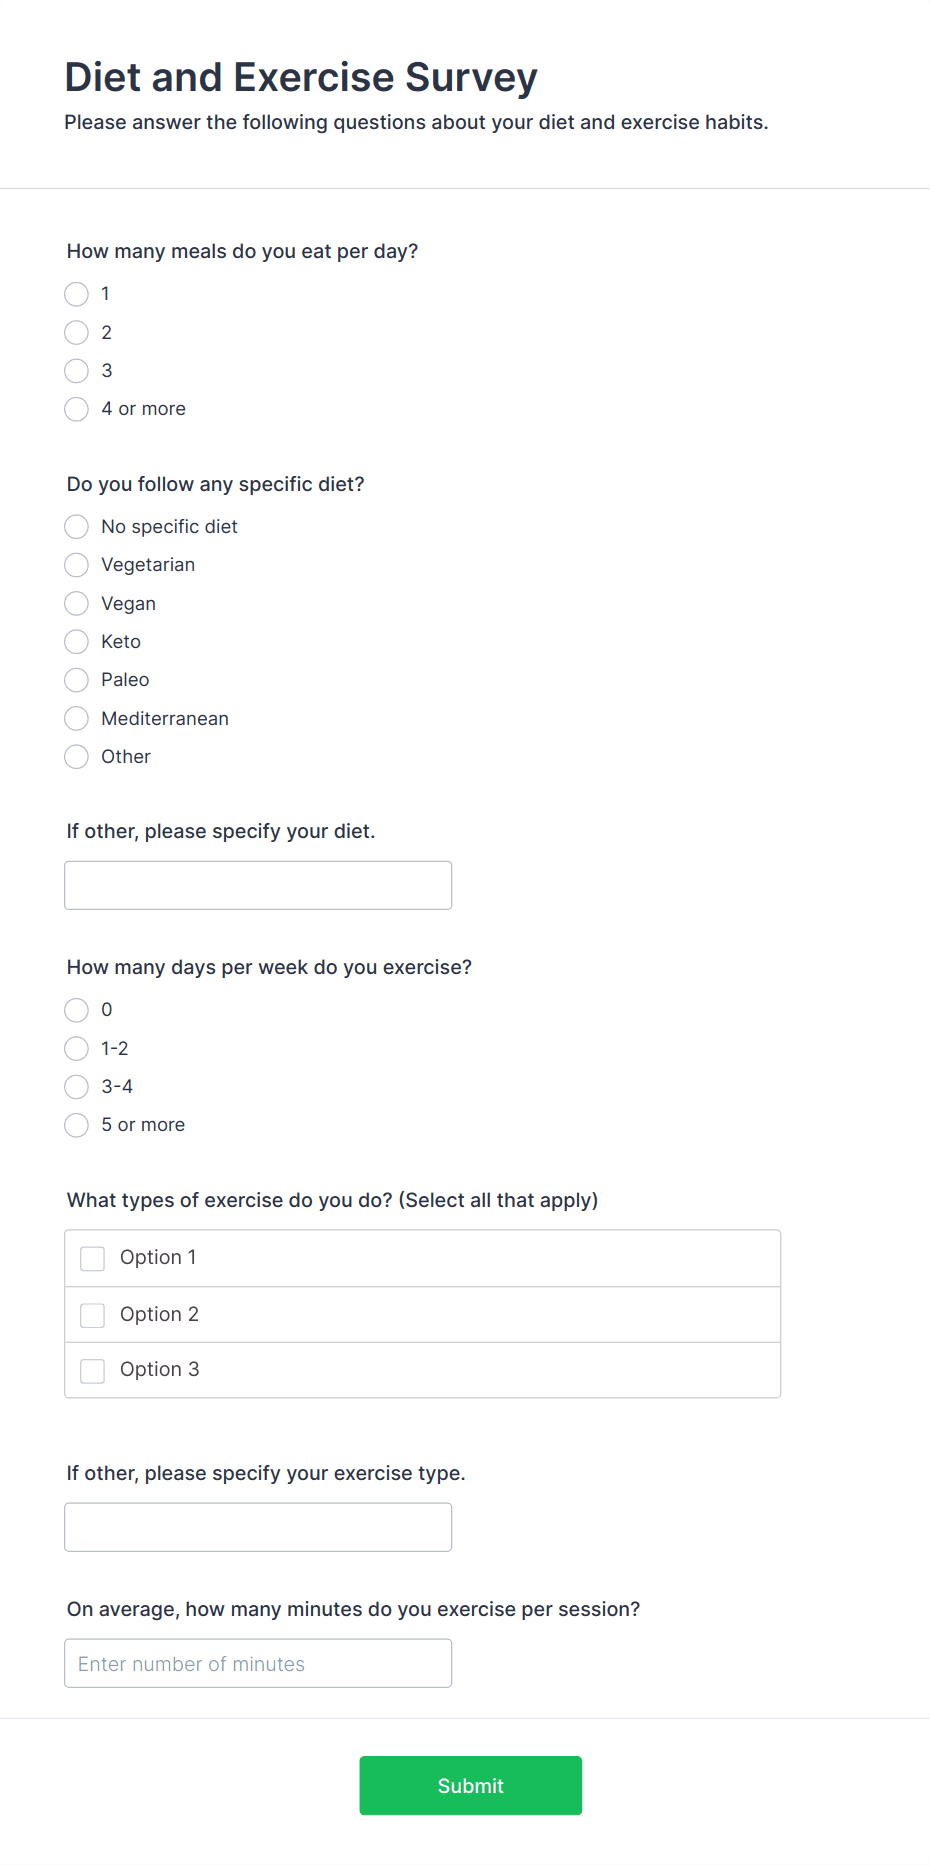Screen dimensions: 930x1865
Task: Click the specify your diet text field
Action: point(258,886)
